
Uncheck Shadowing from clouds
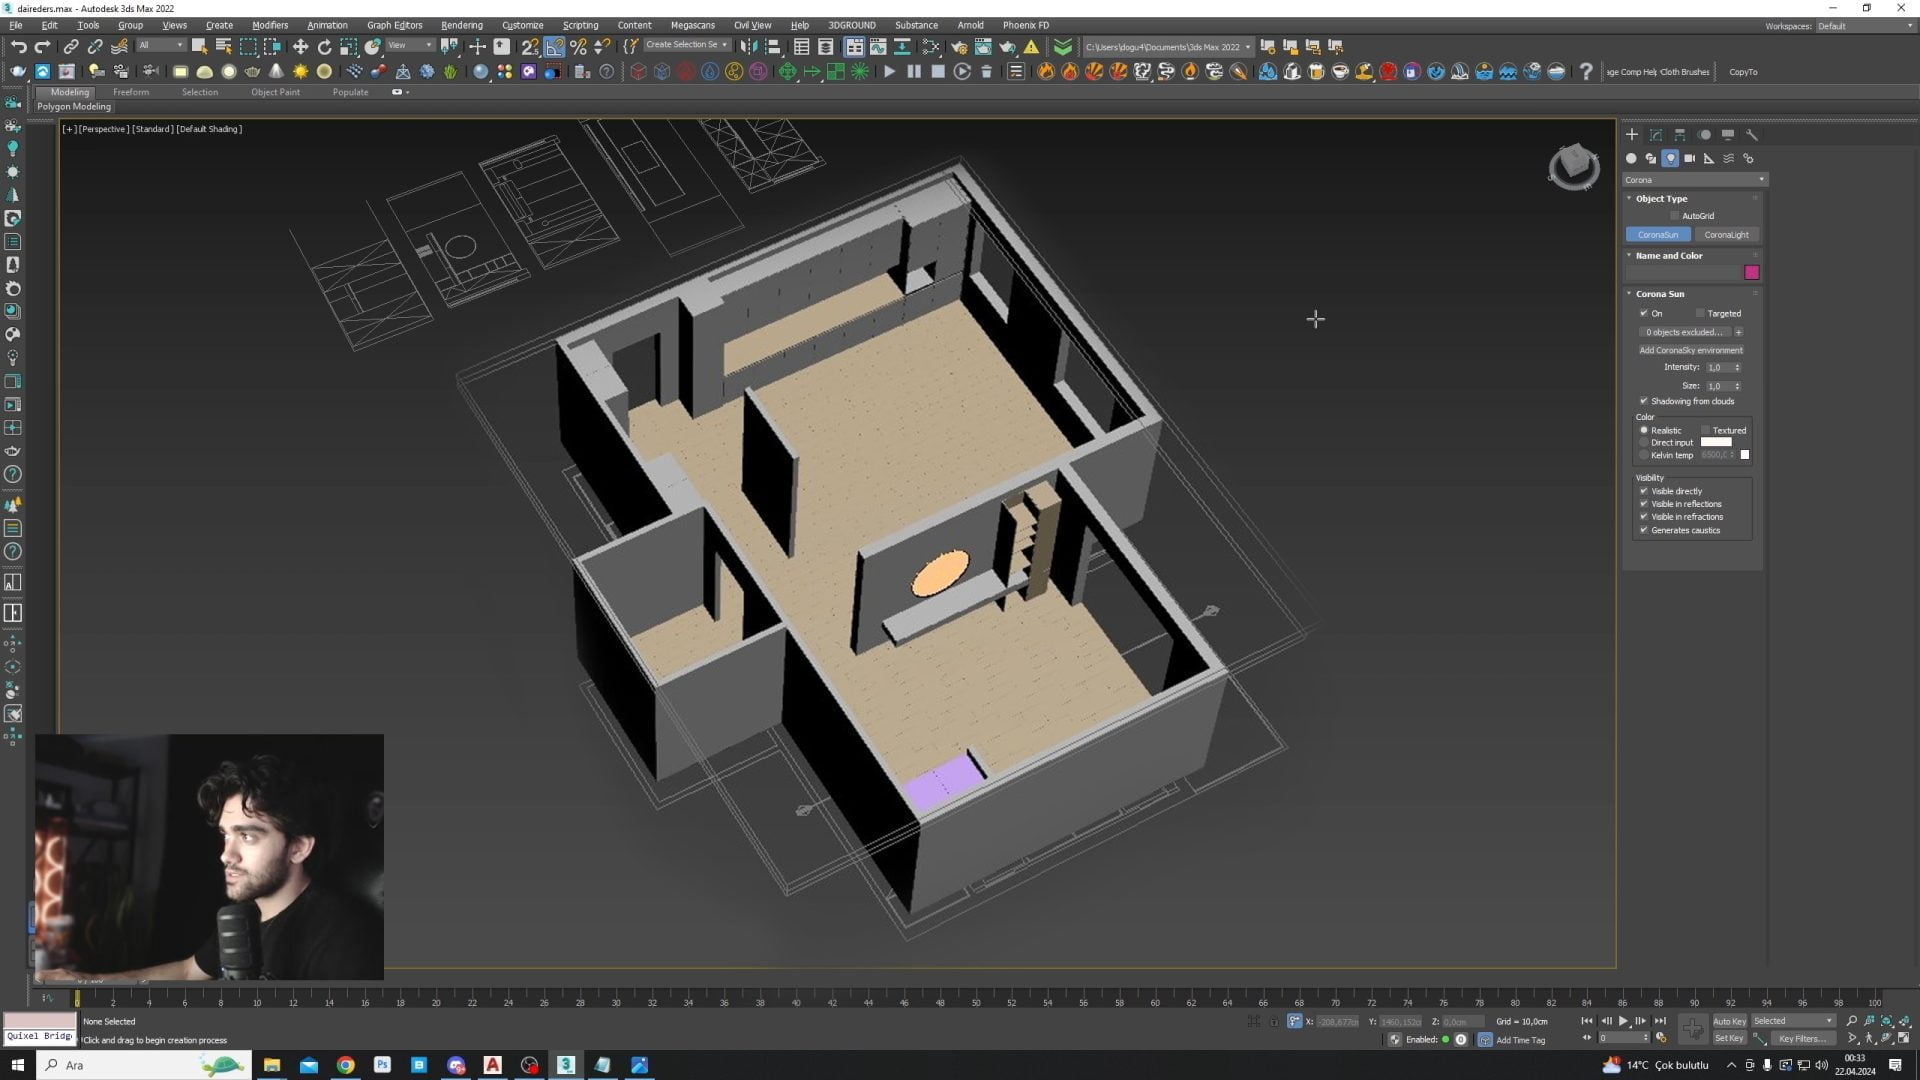point(1644,402)
